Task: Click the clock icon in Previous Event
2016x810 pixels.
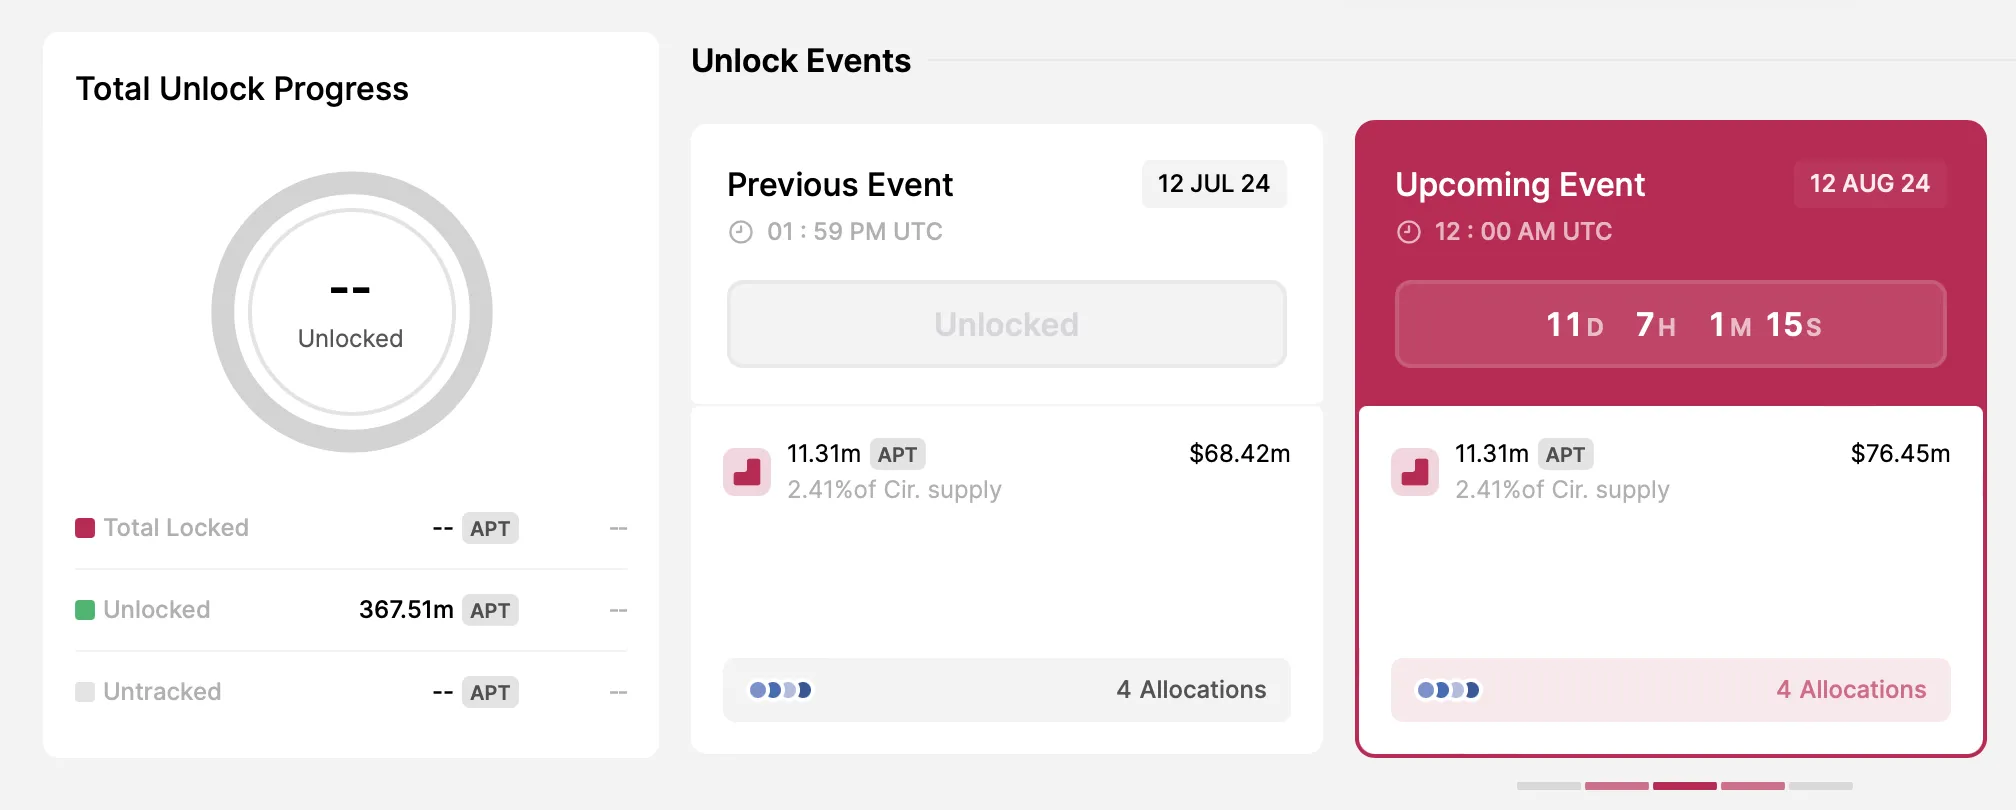Action: pyautogui.click(x=740, y=232)
